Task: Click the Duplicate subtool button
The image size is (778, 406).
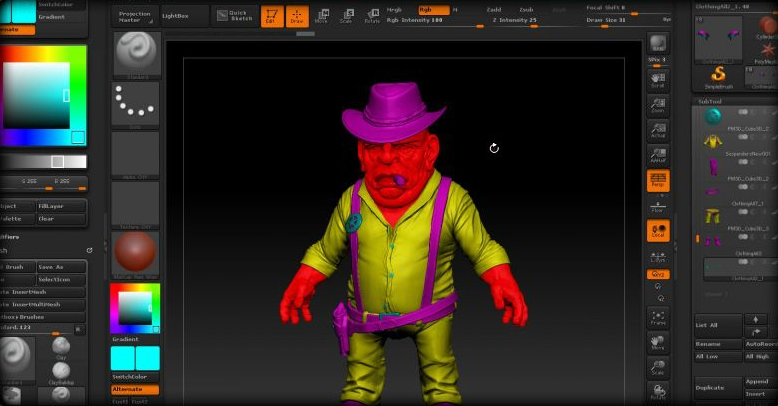Action: coord(718,388)
